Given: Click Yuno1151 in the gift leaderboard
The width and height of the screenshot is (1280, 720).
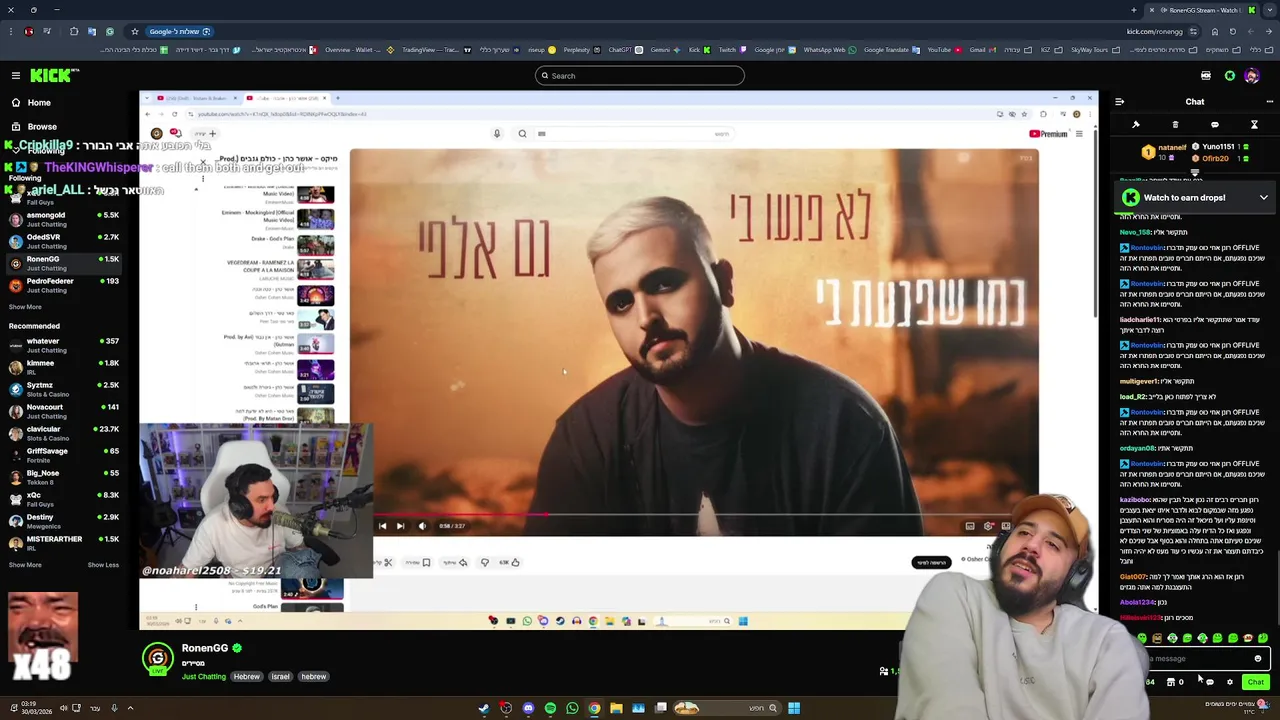Looking at the screenshot, I should [x=1218, y=147].
